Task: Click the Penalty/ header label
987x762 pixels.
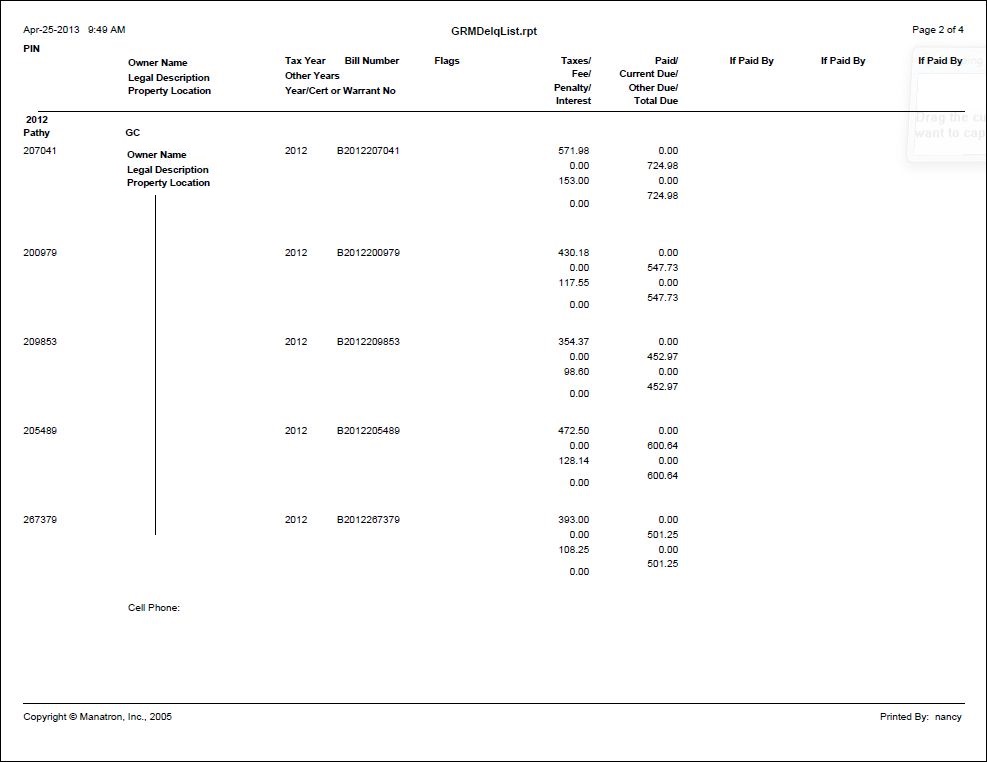Action: (x=572, y=87)
